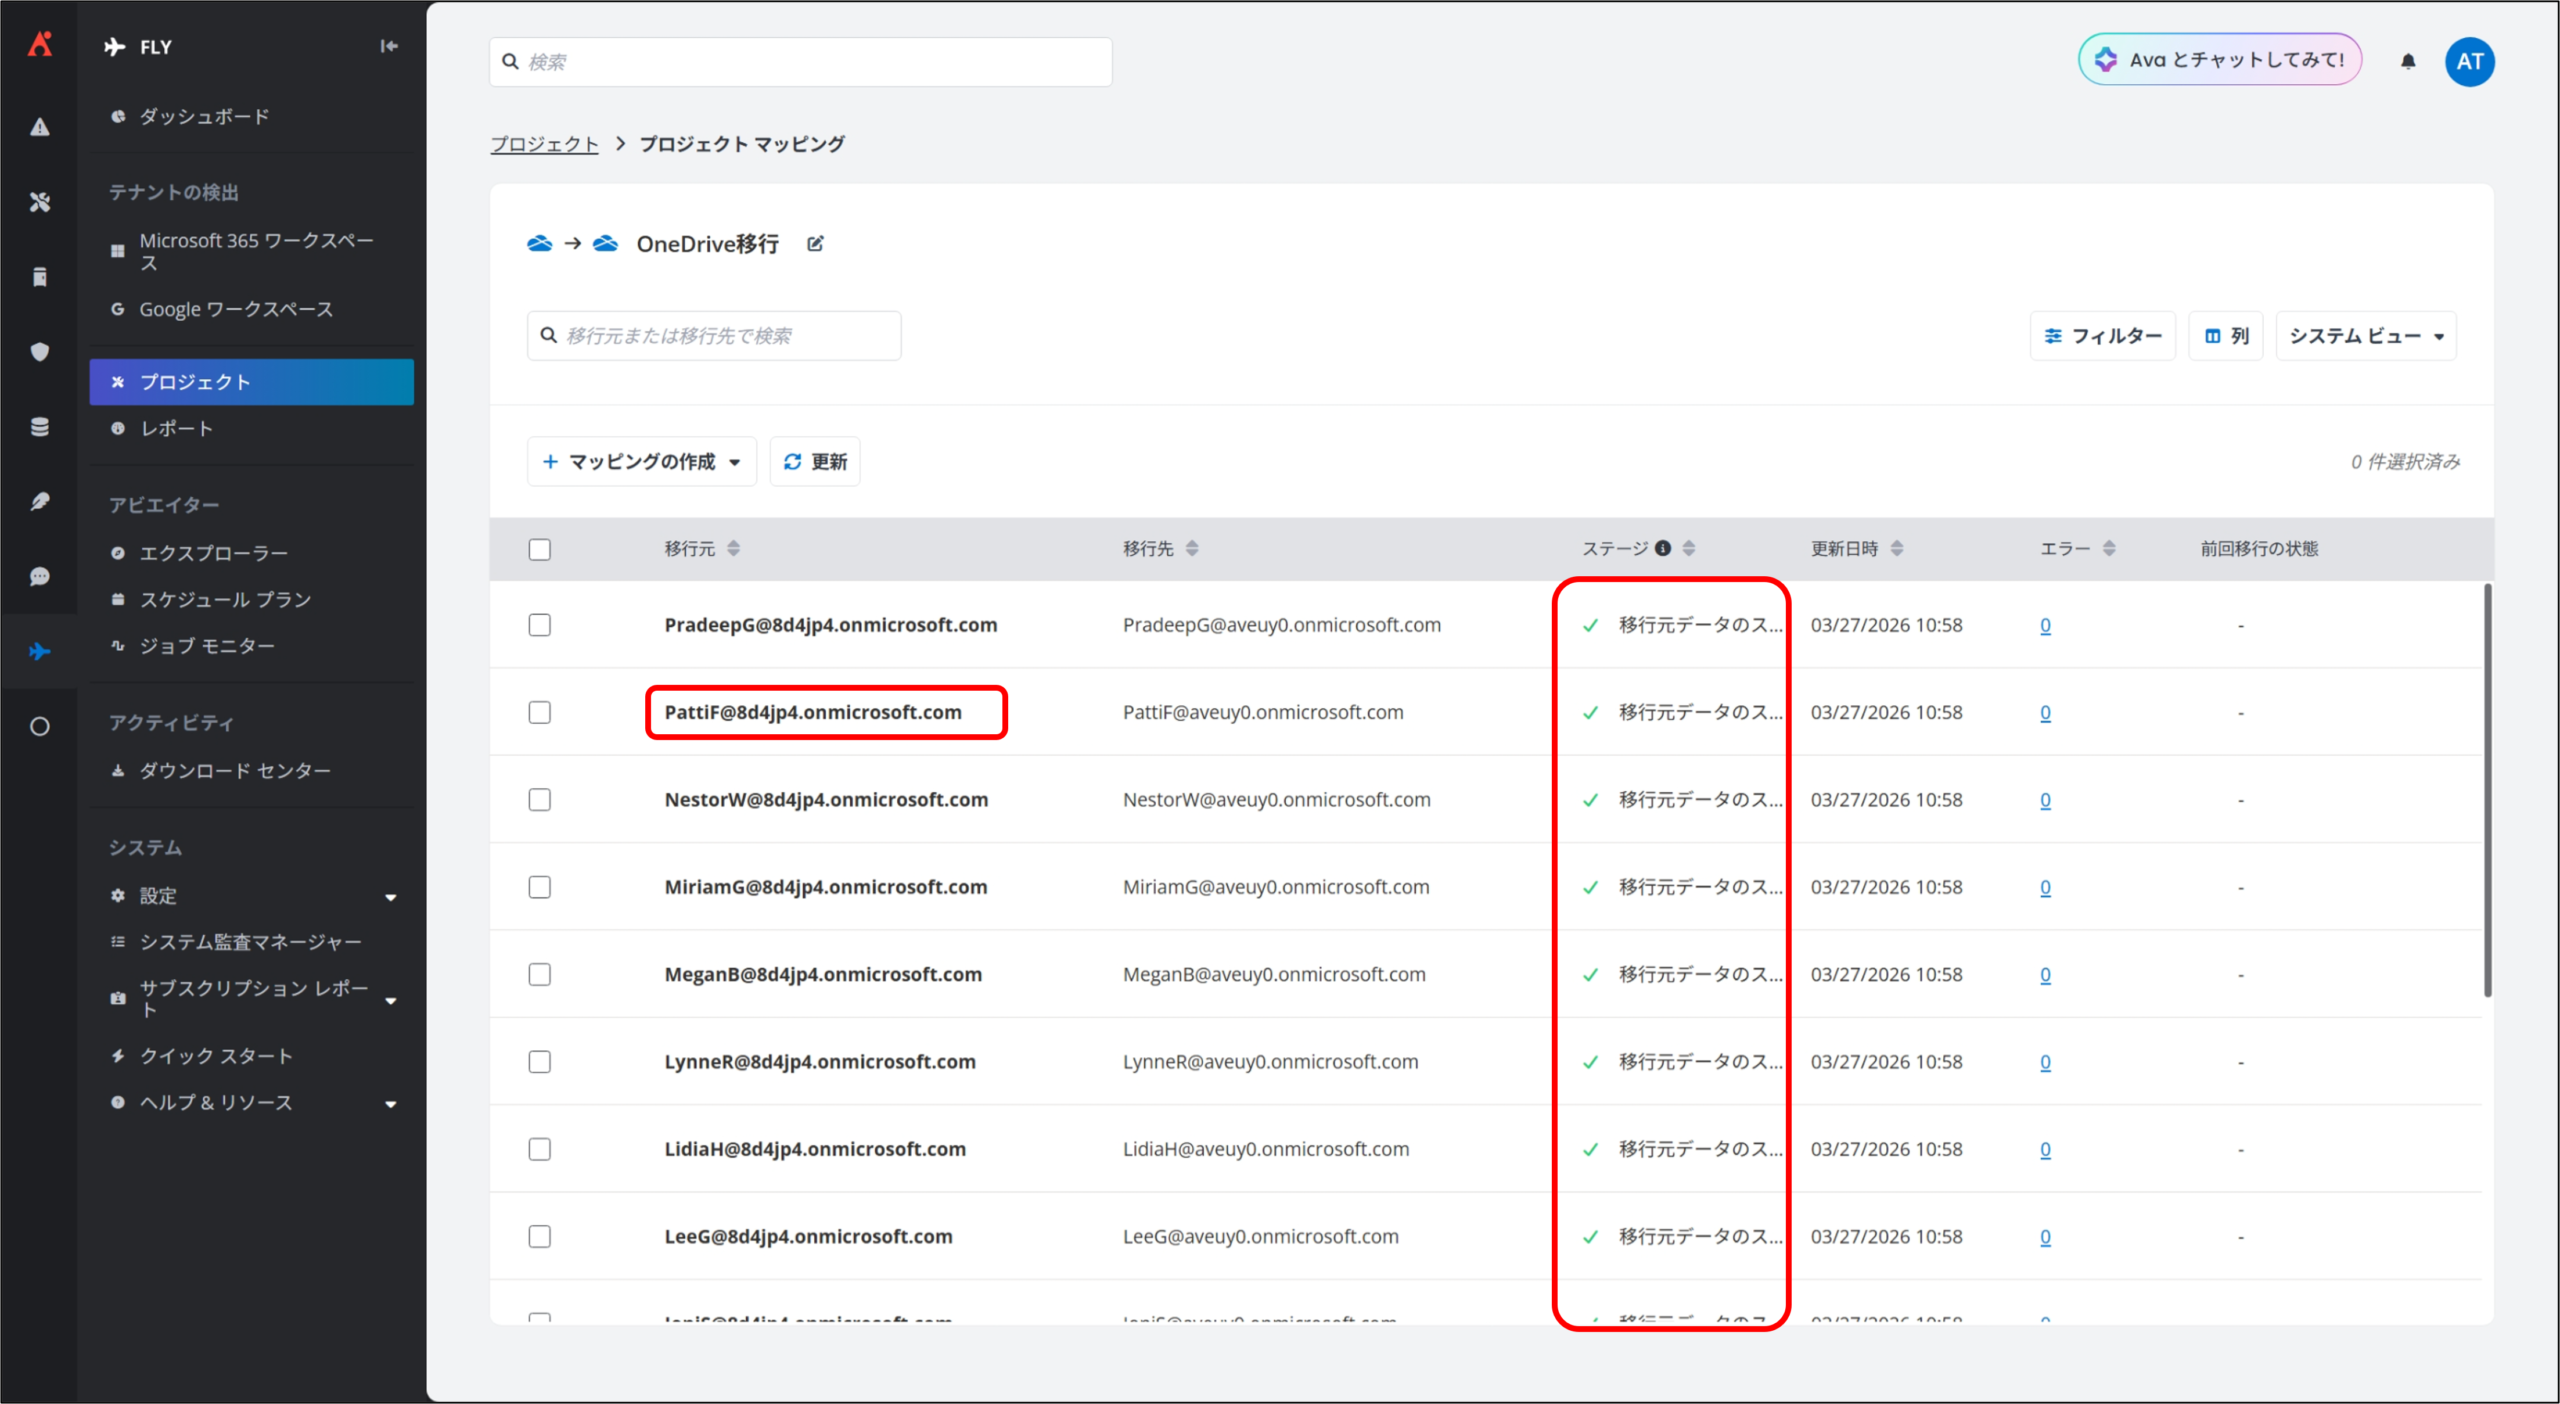Open ジョブ モニター in the sidebar

[x=207, y=646]
